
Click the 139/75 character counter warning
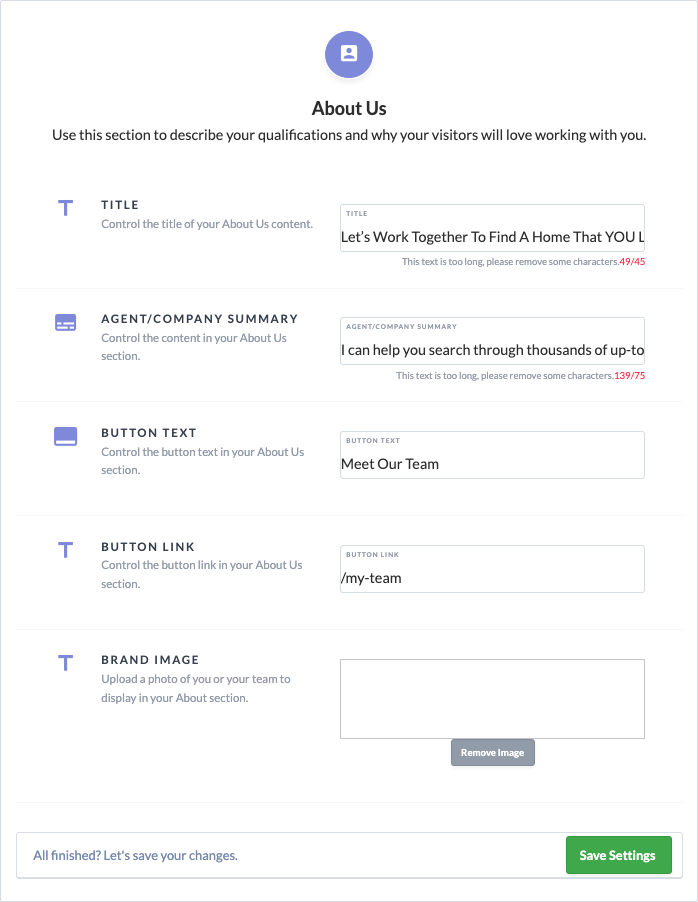pyautogui.click(x=630, y=376)
